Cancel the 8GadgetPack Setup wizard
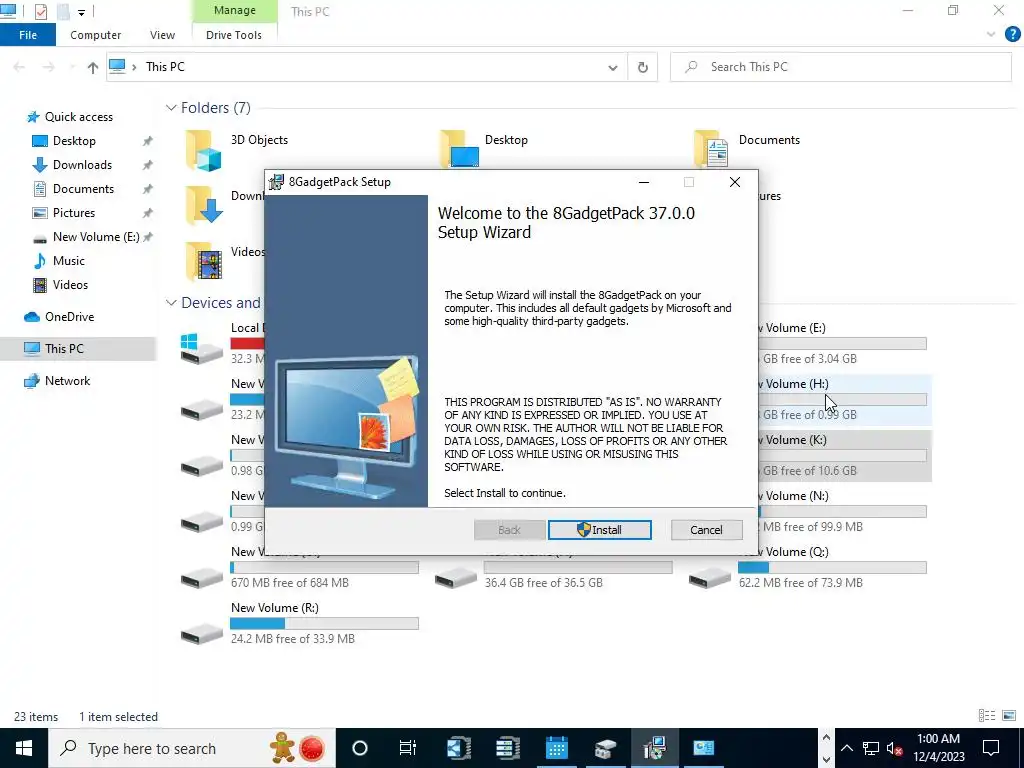Screen dimensions: 1024x768 click(x=706, y=530)
